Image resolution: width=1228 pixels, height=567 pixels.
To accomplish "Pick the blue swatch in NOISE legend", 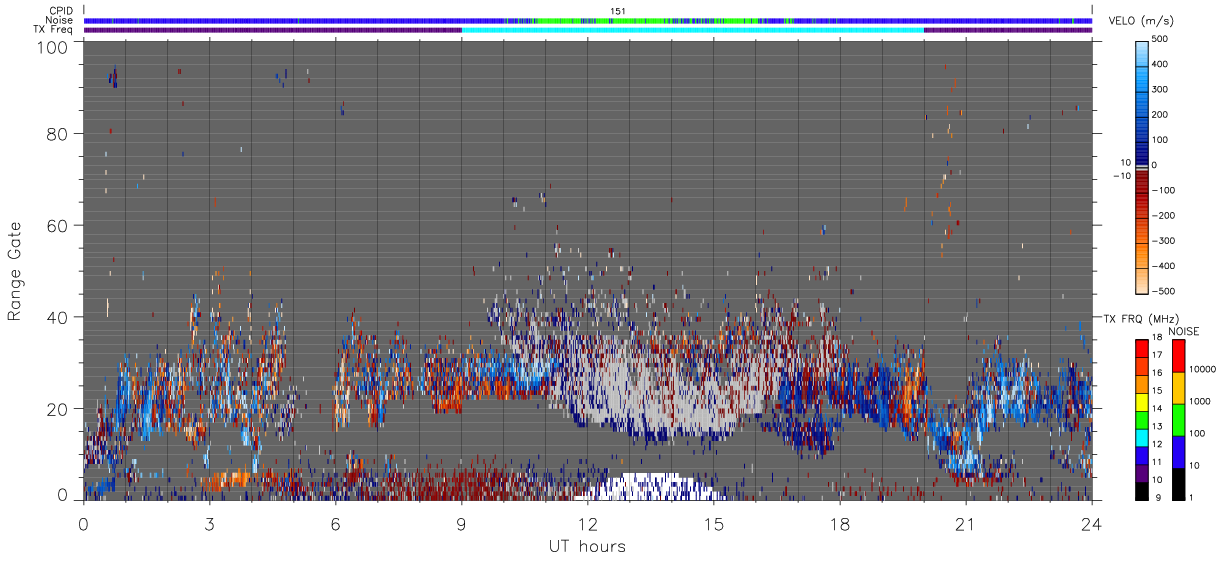I will coord(1177,450).
